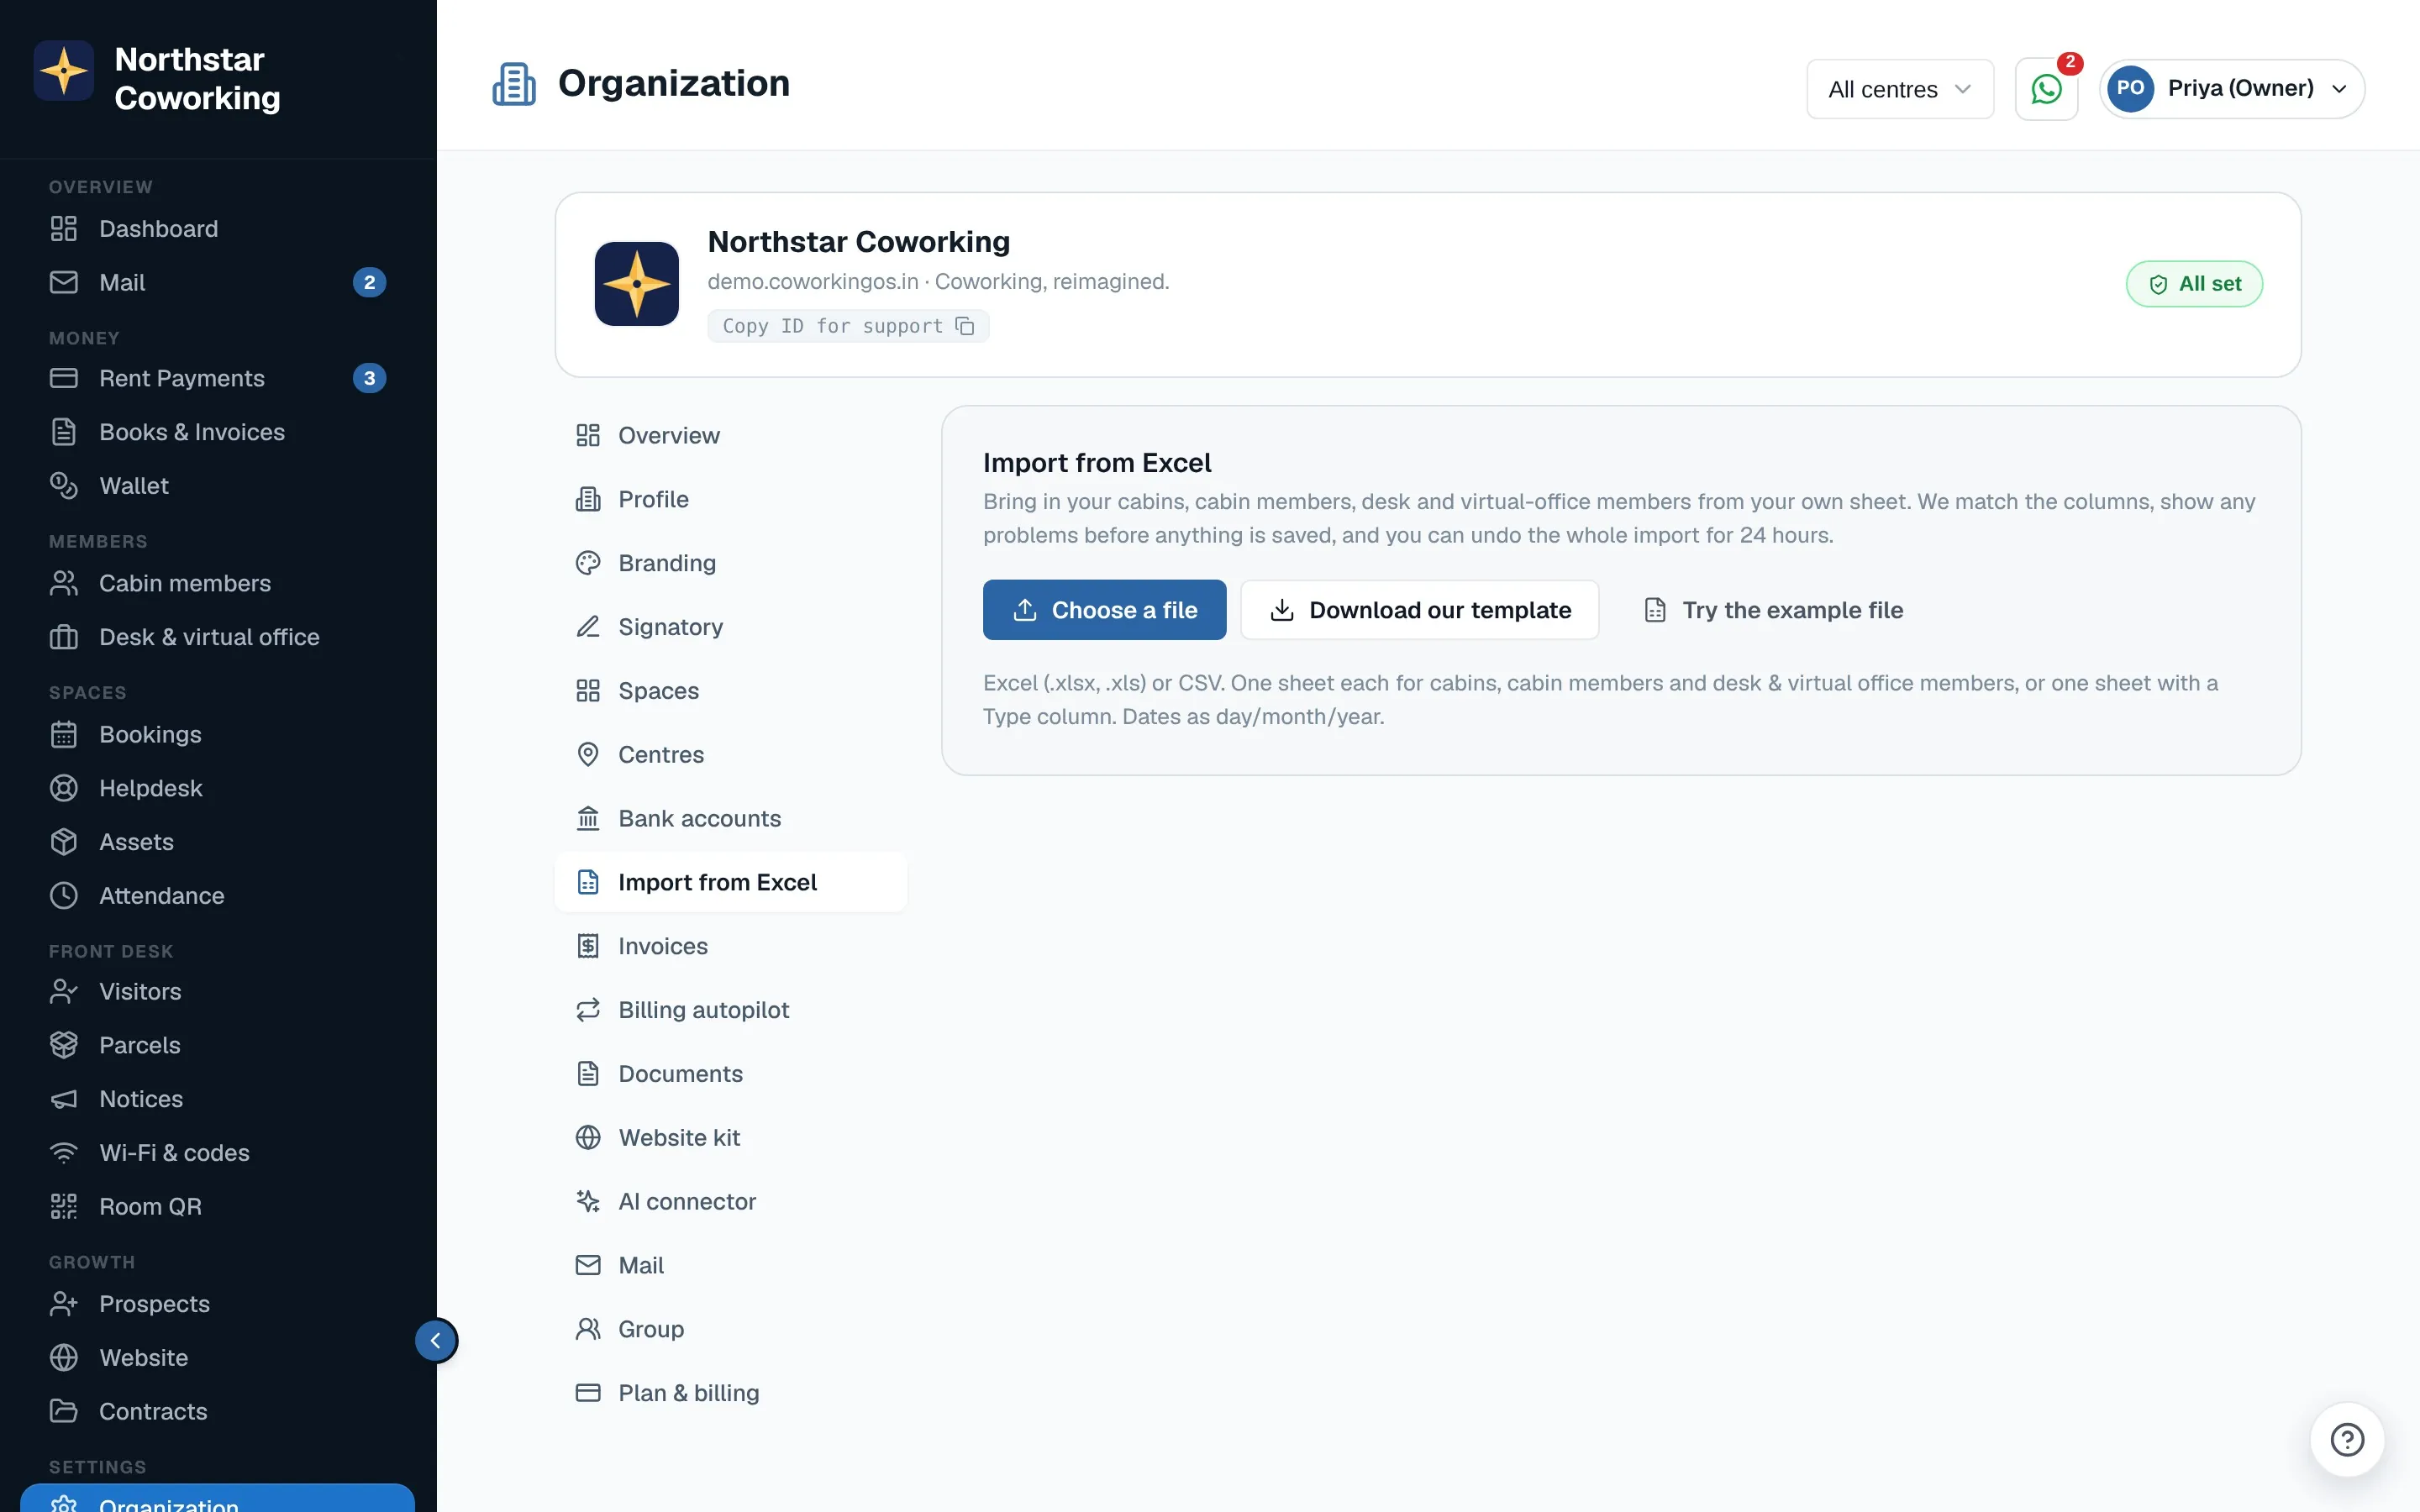
Task: Open Desk & virtual office page
Action: (x=218, y=637)
